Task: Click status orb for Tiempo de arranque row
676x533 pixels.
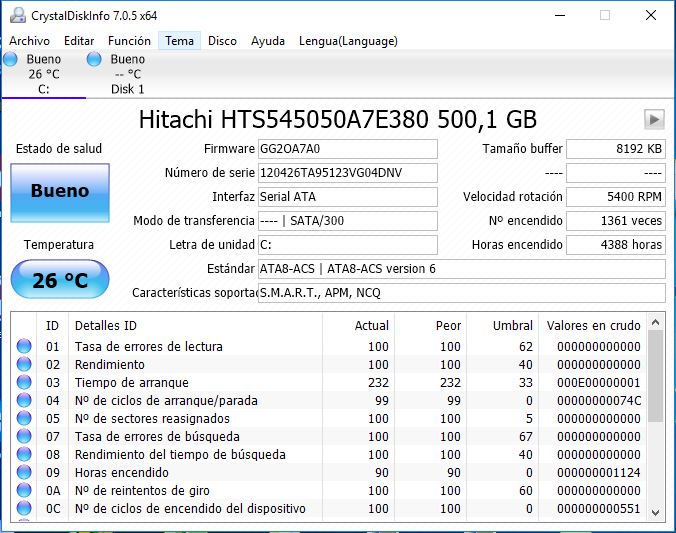Action: 24,383
